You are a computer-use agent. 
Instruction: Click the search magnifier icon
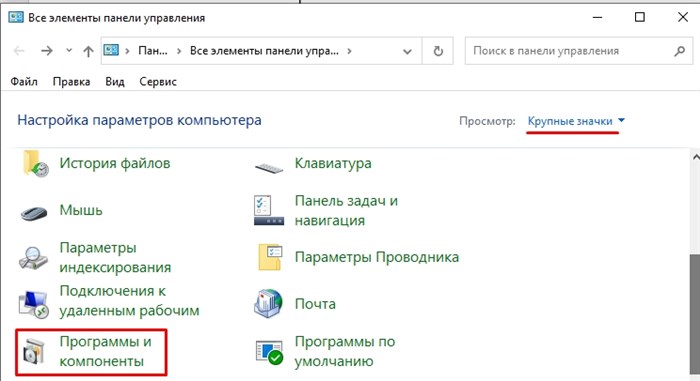pos(679,51)
